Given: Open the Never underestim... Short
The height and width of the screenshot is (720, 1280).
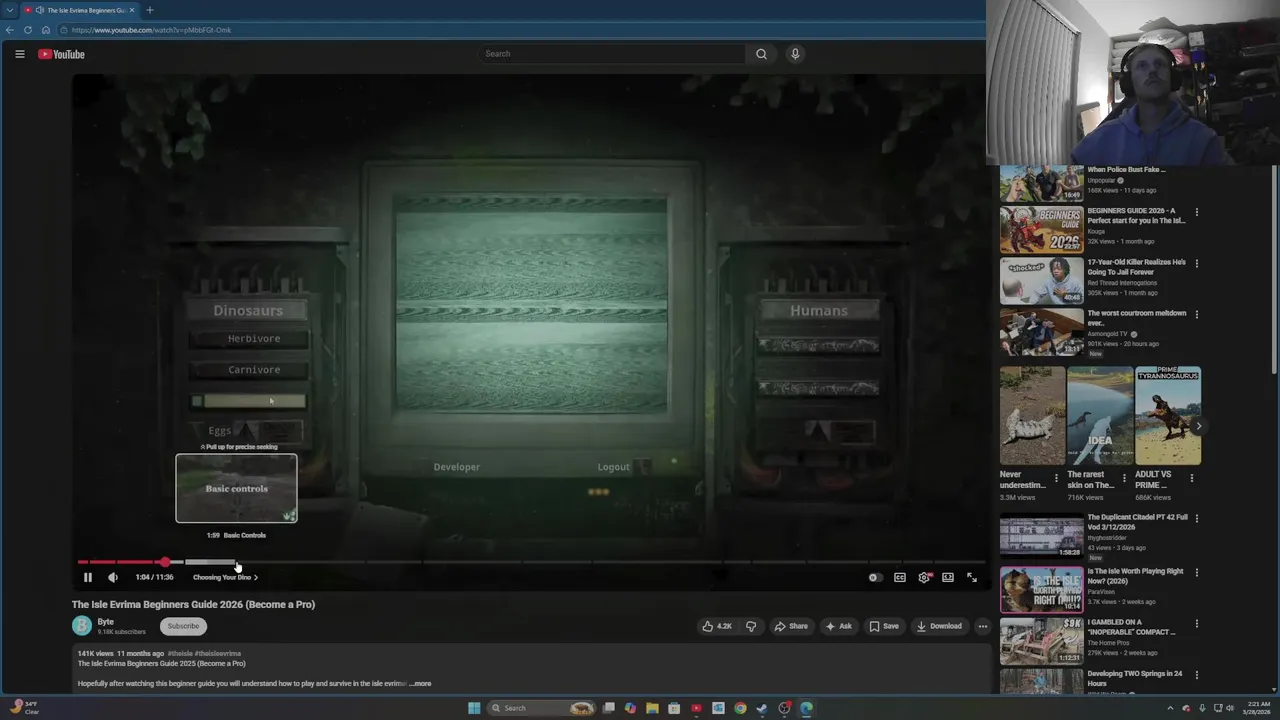Looking at the screenshot, I should tap(1032, 416).
